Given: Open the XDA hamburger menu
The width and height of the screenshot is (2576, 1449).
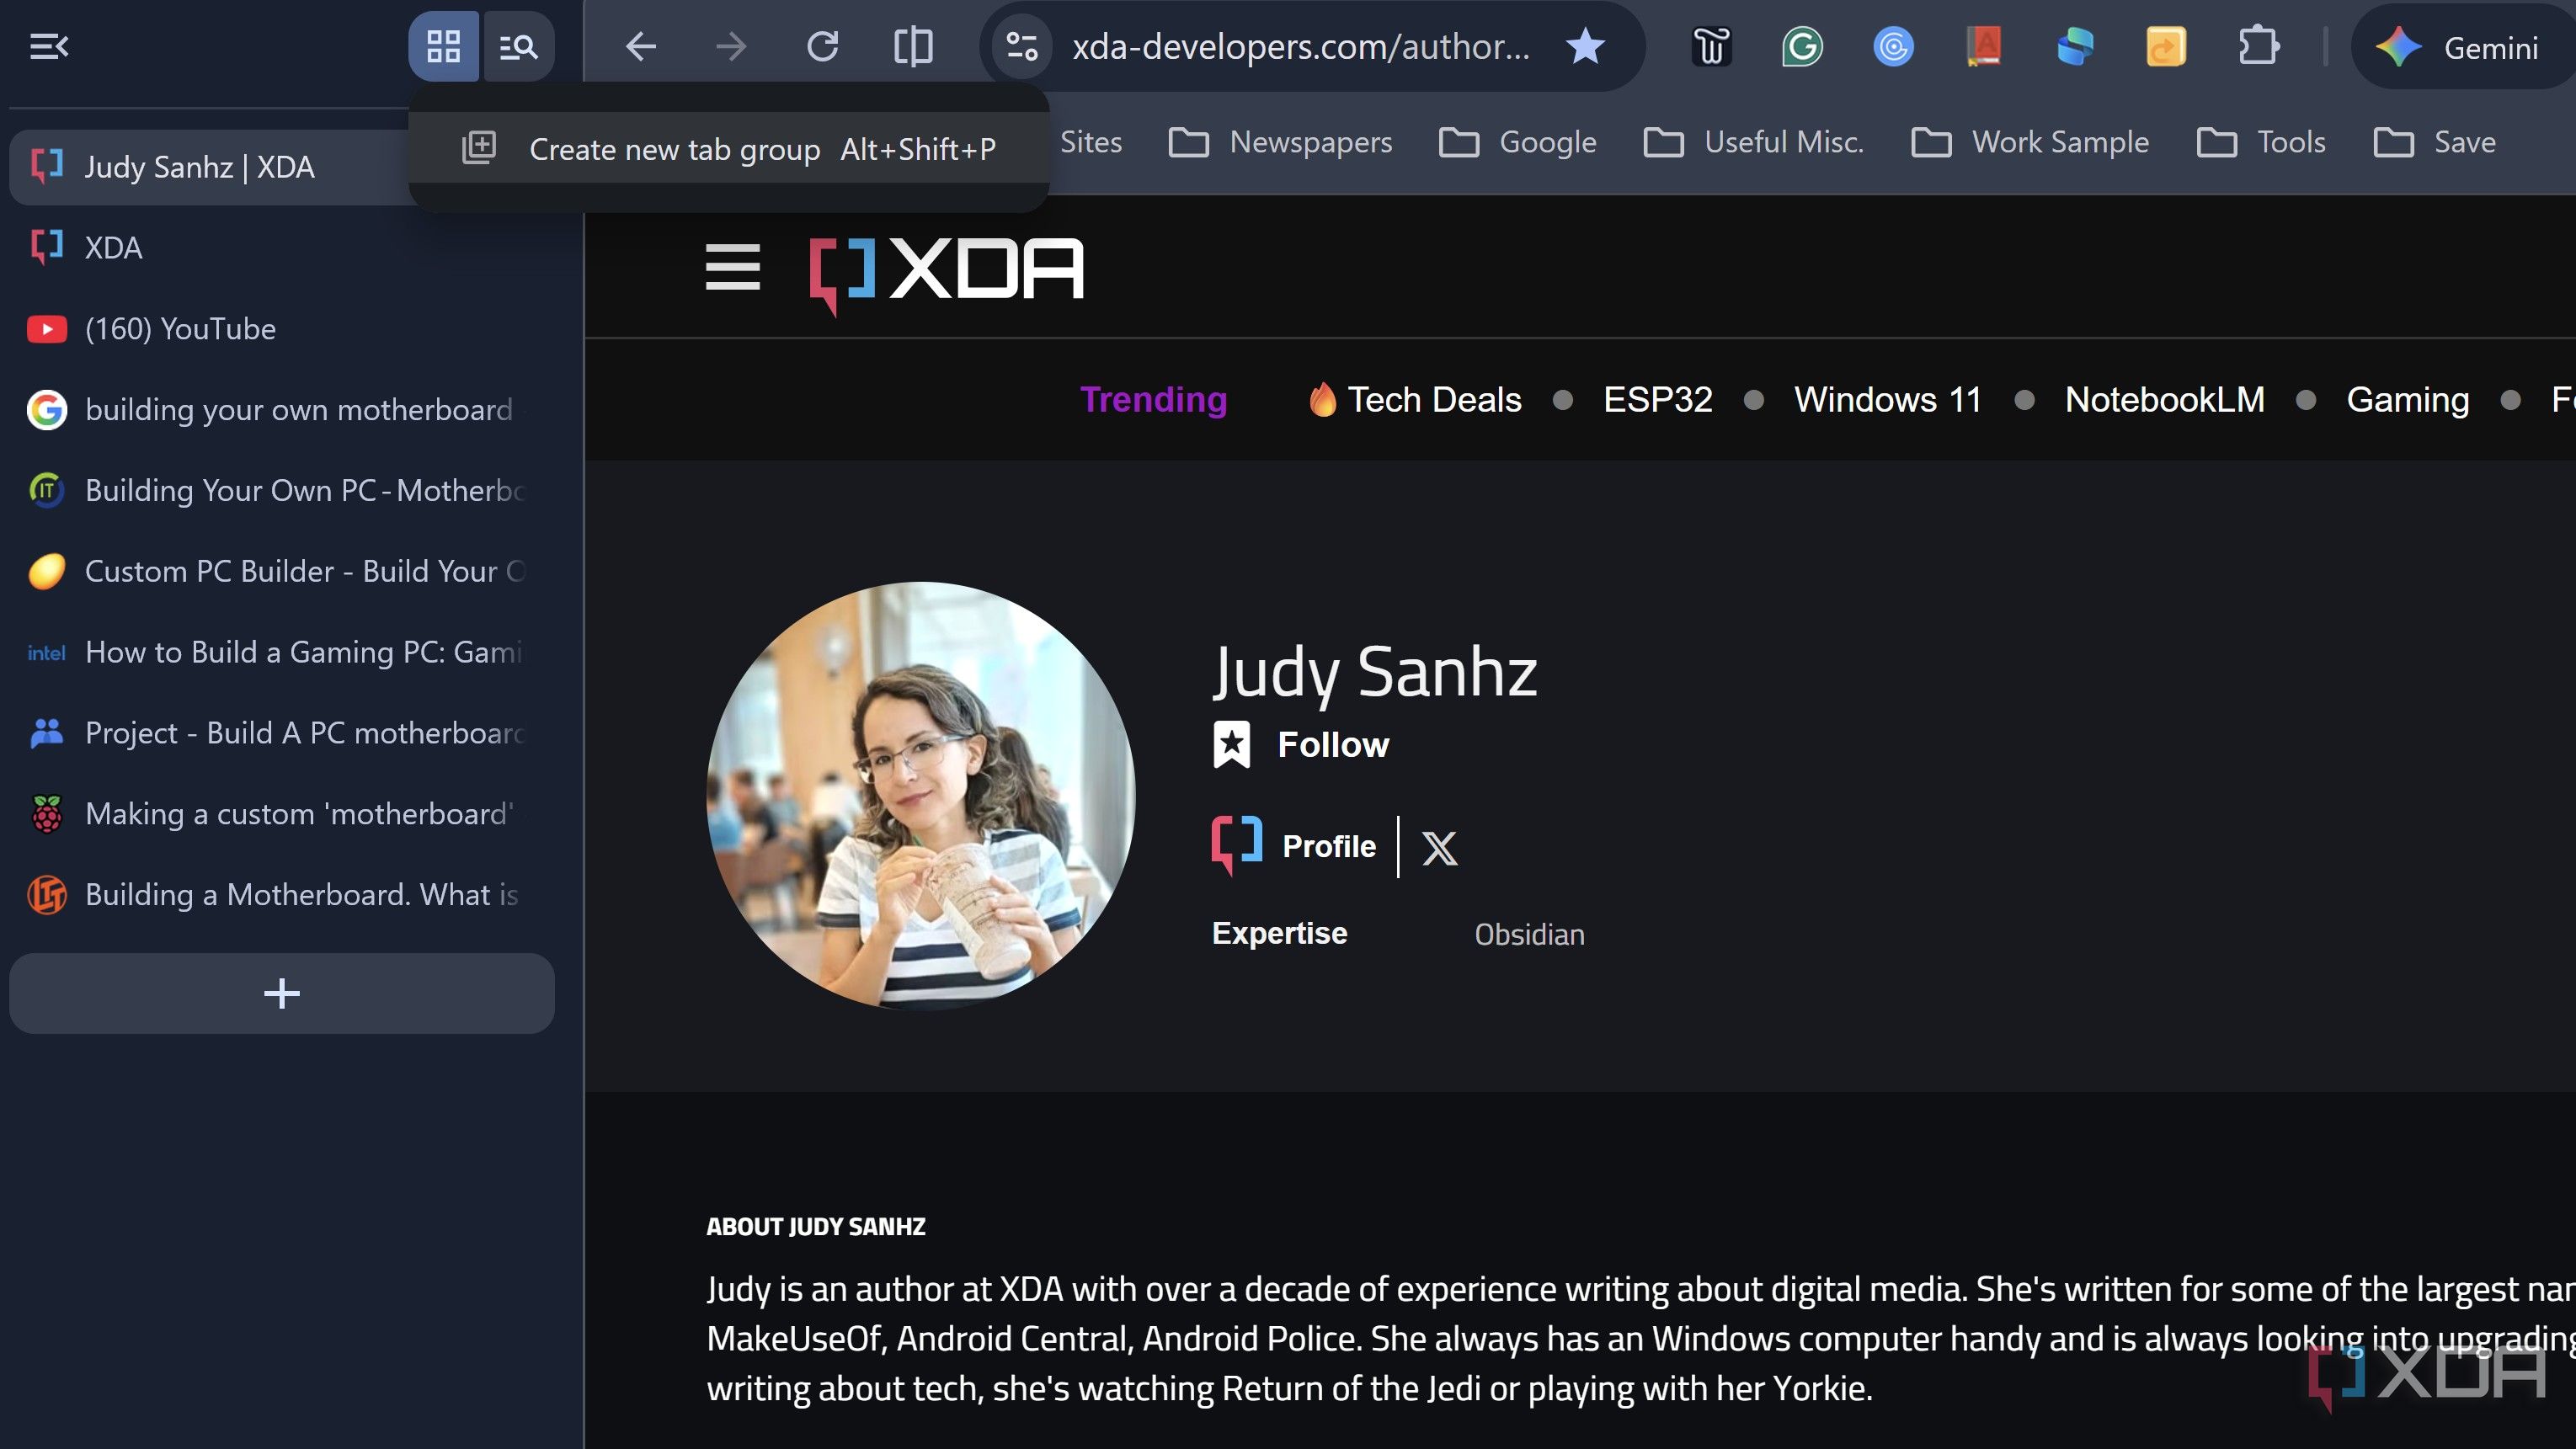Looking at the screenshot, I should tap(732, 267).
